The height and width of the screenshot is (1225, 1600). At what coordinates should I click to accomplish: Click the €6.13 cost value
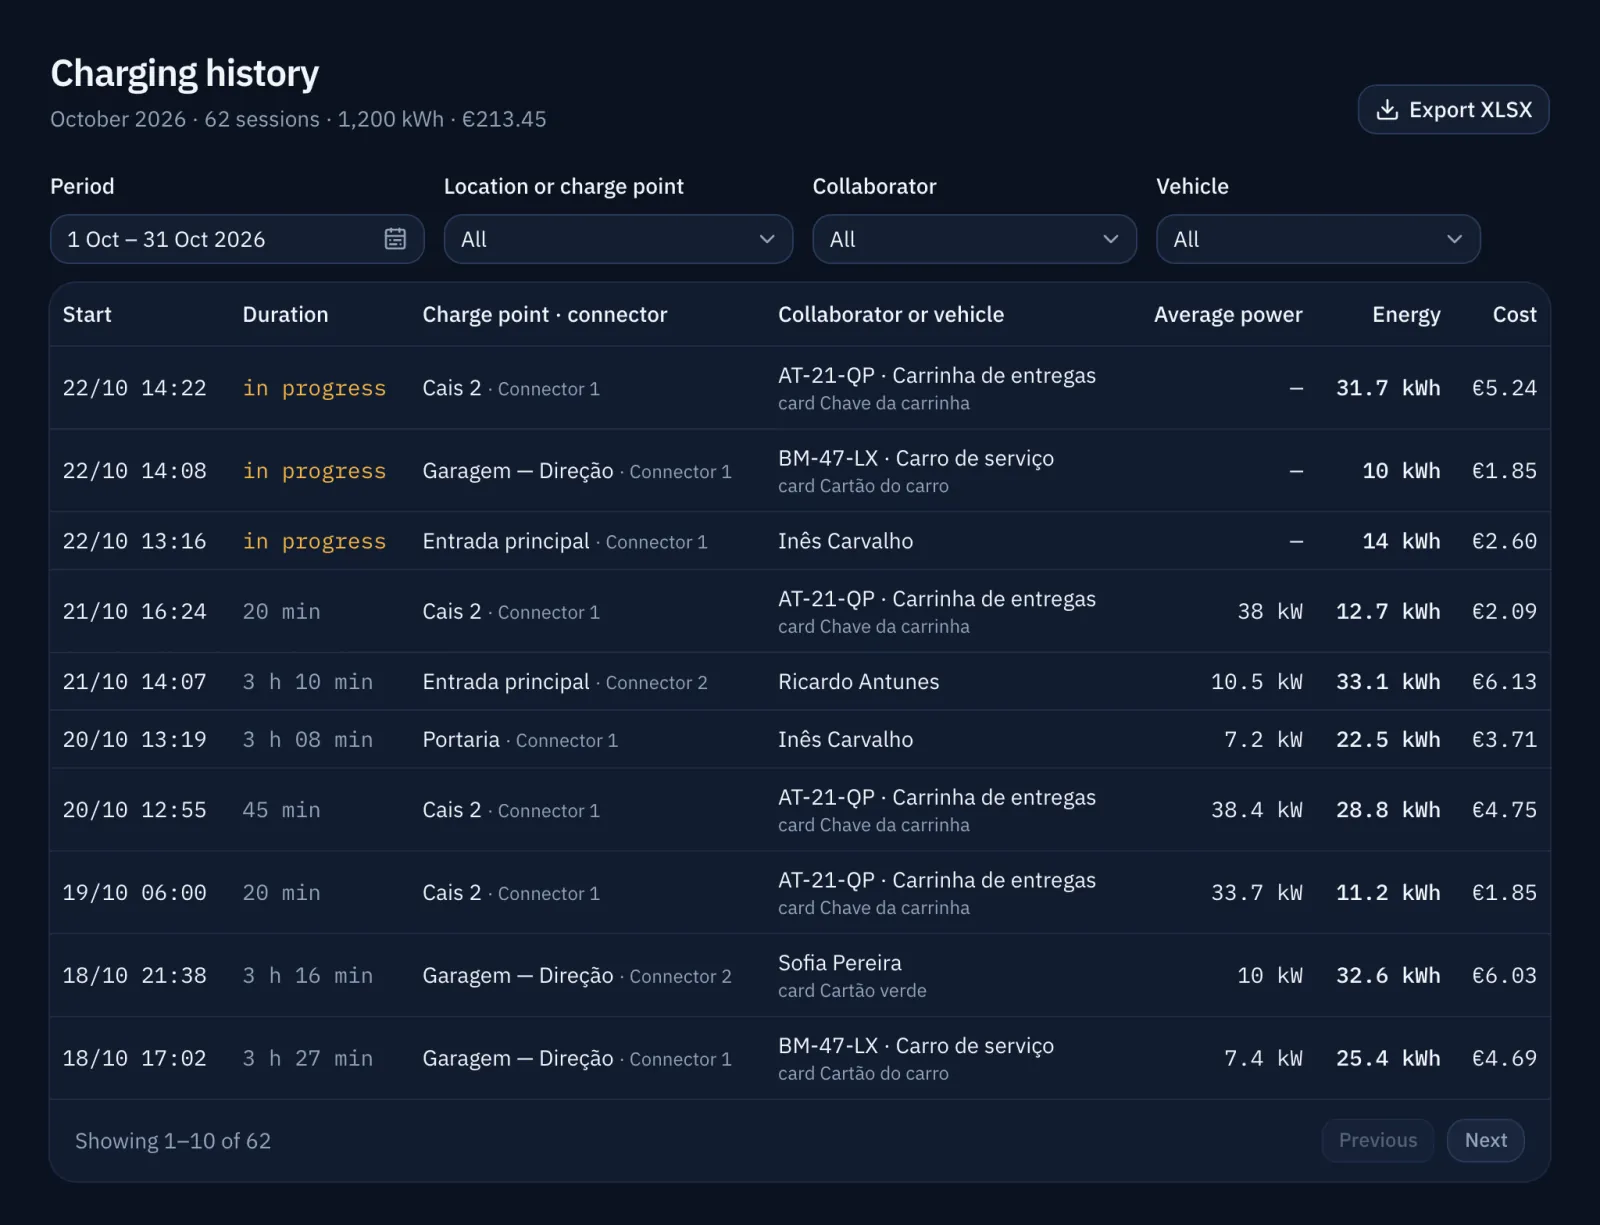point(1504,682)
